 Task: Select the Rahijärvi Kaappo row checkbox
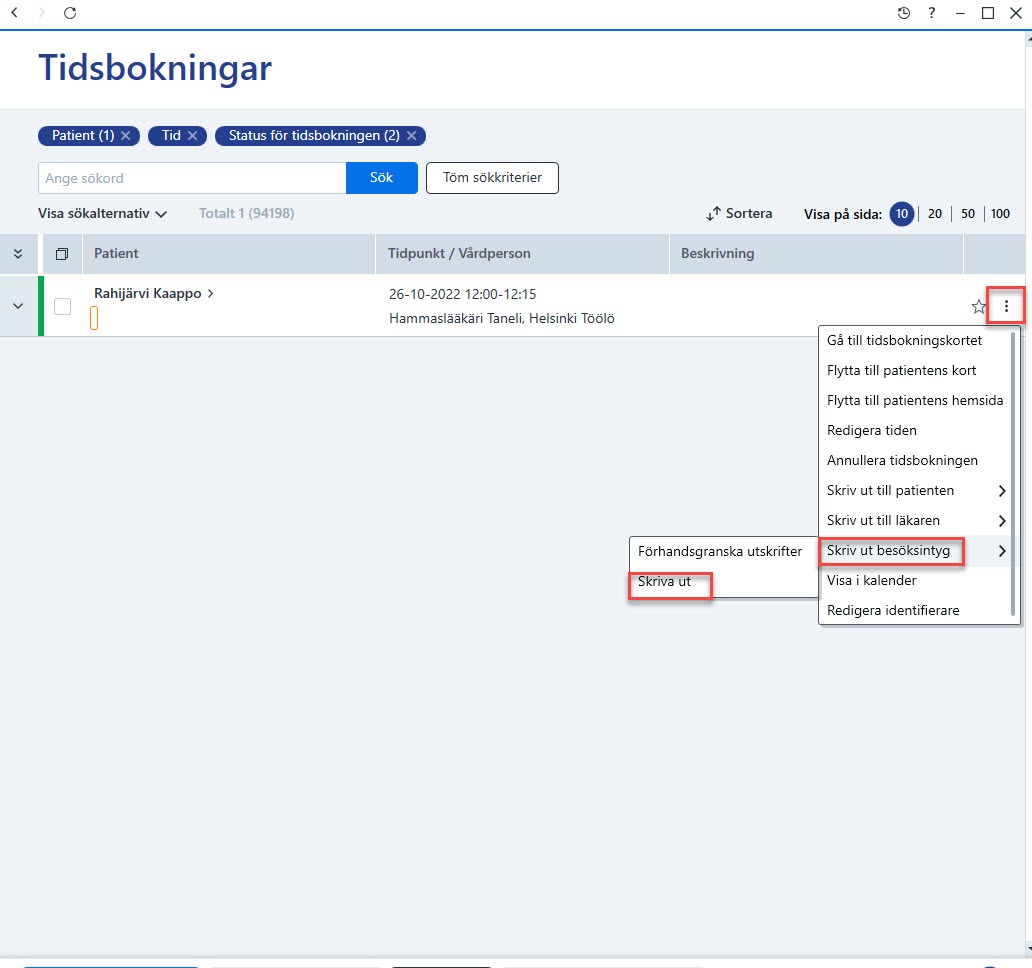tap(63, 306)
